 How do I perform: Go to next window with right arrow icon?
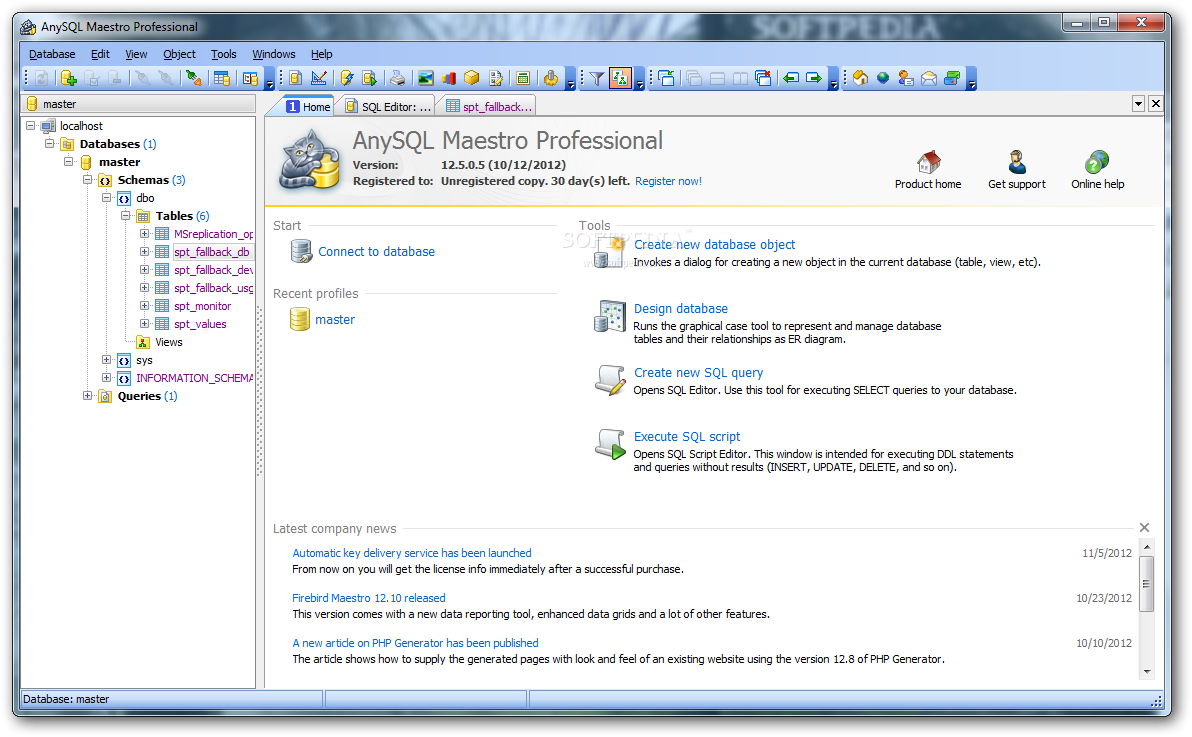click(814, 78)
